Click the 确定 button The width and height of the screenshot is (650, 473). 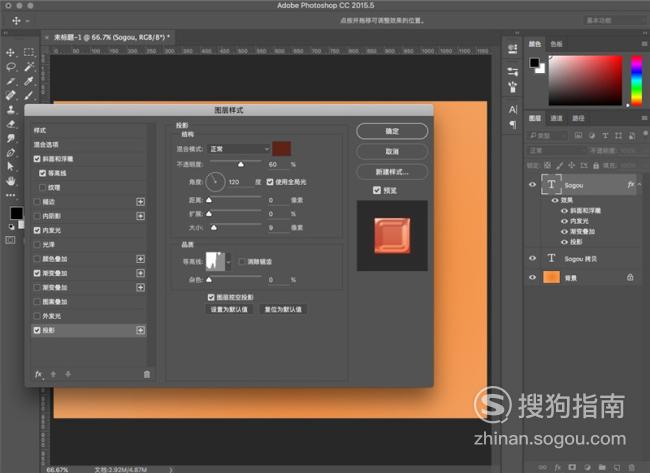(392, 131)
